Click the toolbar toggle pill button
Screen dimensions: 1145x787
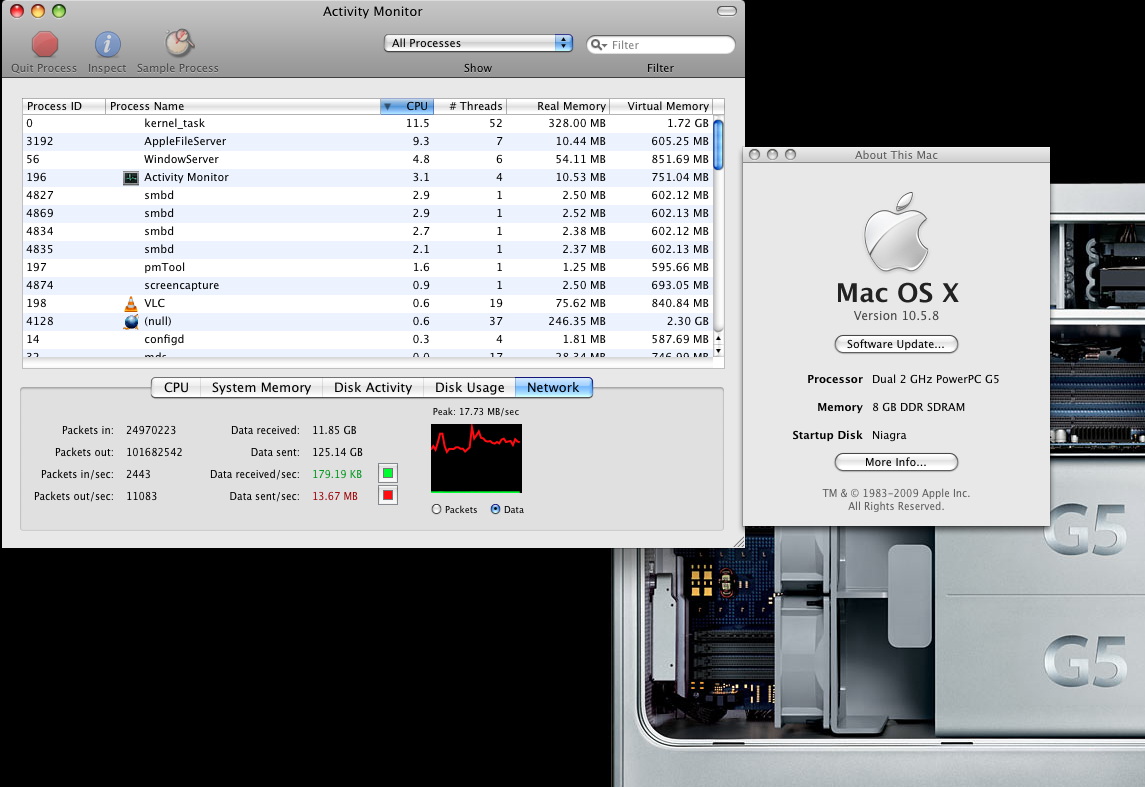728,12
